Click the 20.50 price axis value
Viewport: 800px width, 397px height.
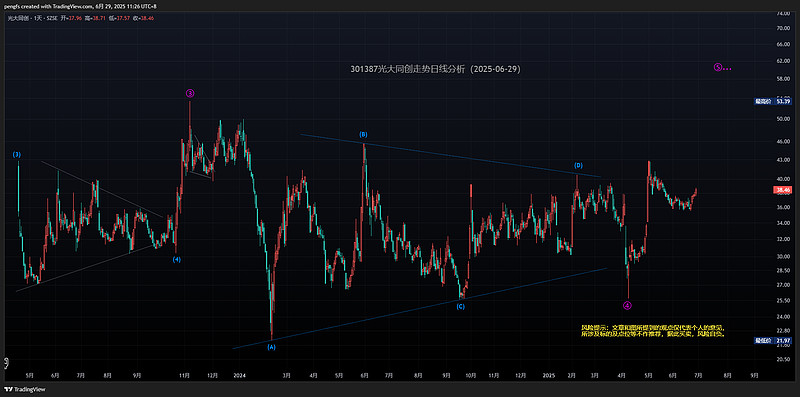[783, 359]
